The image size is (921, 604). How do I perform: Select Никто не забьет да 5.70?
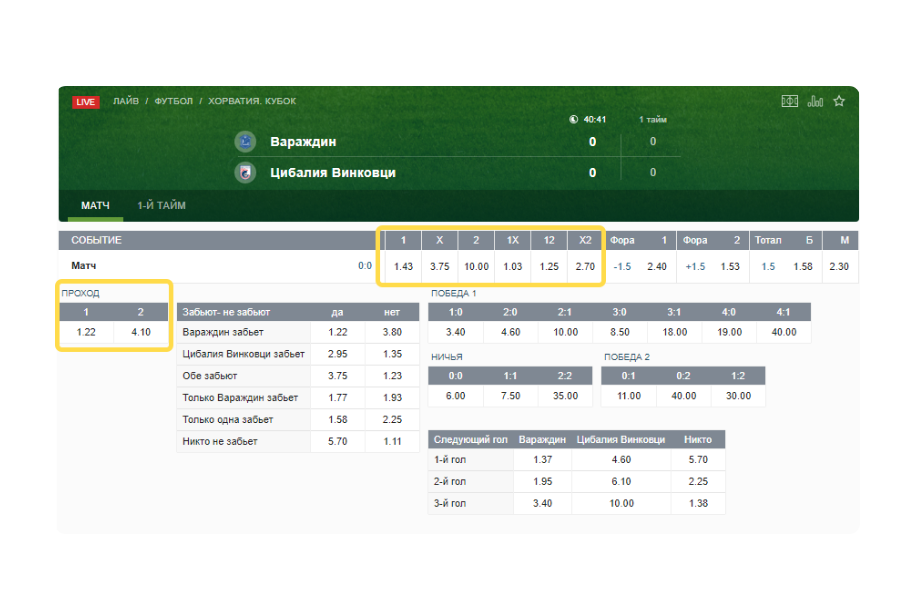point(338,441)
